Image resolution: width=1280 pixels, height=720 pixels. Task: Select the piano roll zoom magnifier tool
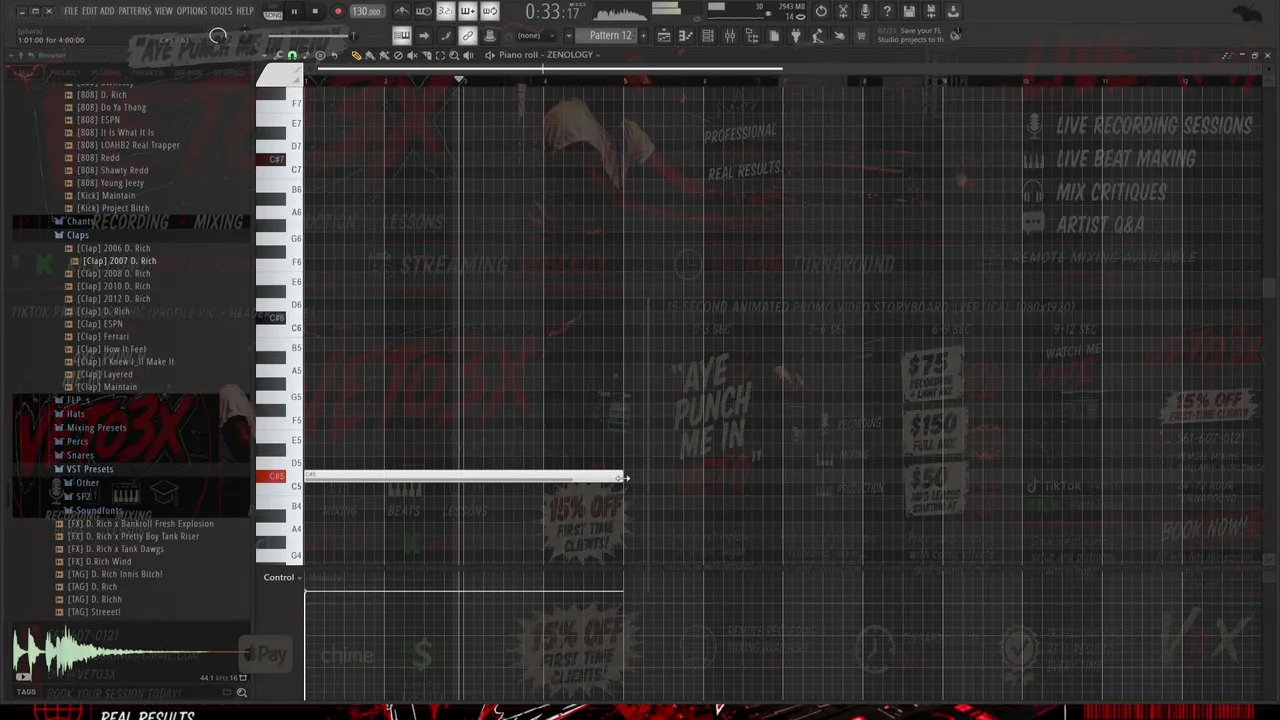pyautogui.click(x=454, y=56)
